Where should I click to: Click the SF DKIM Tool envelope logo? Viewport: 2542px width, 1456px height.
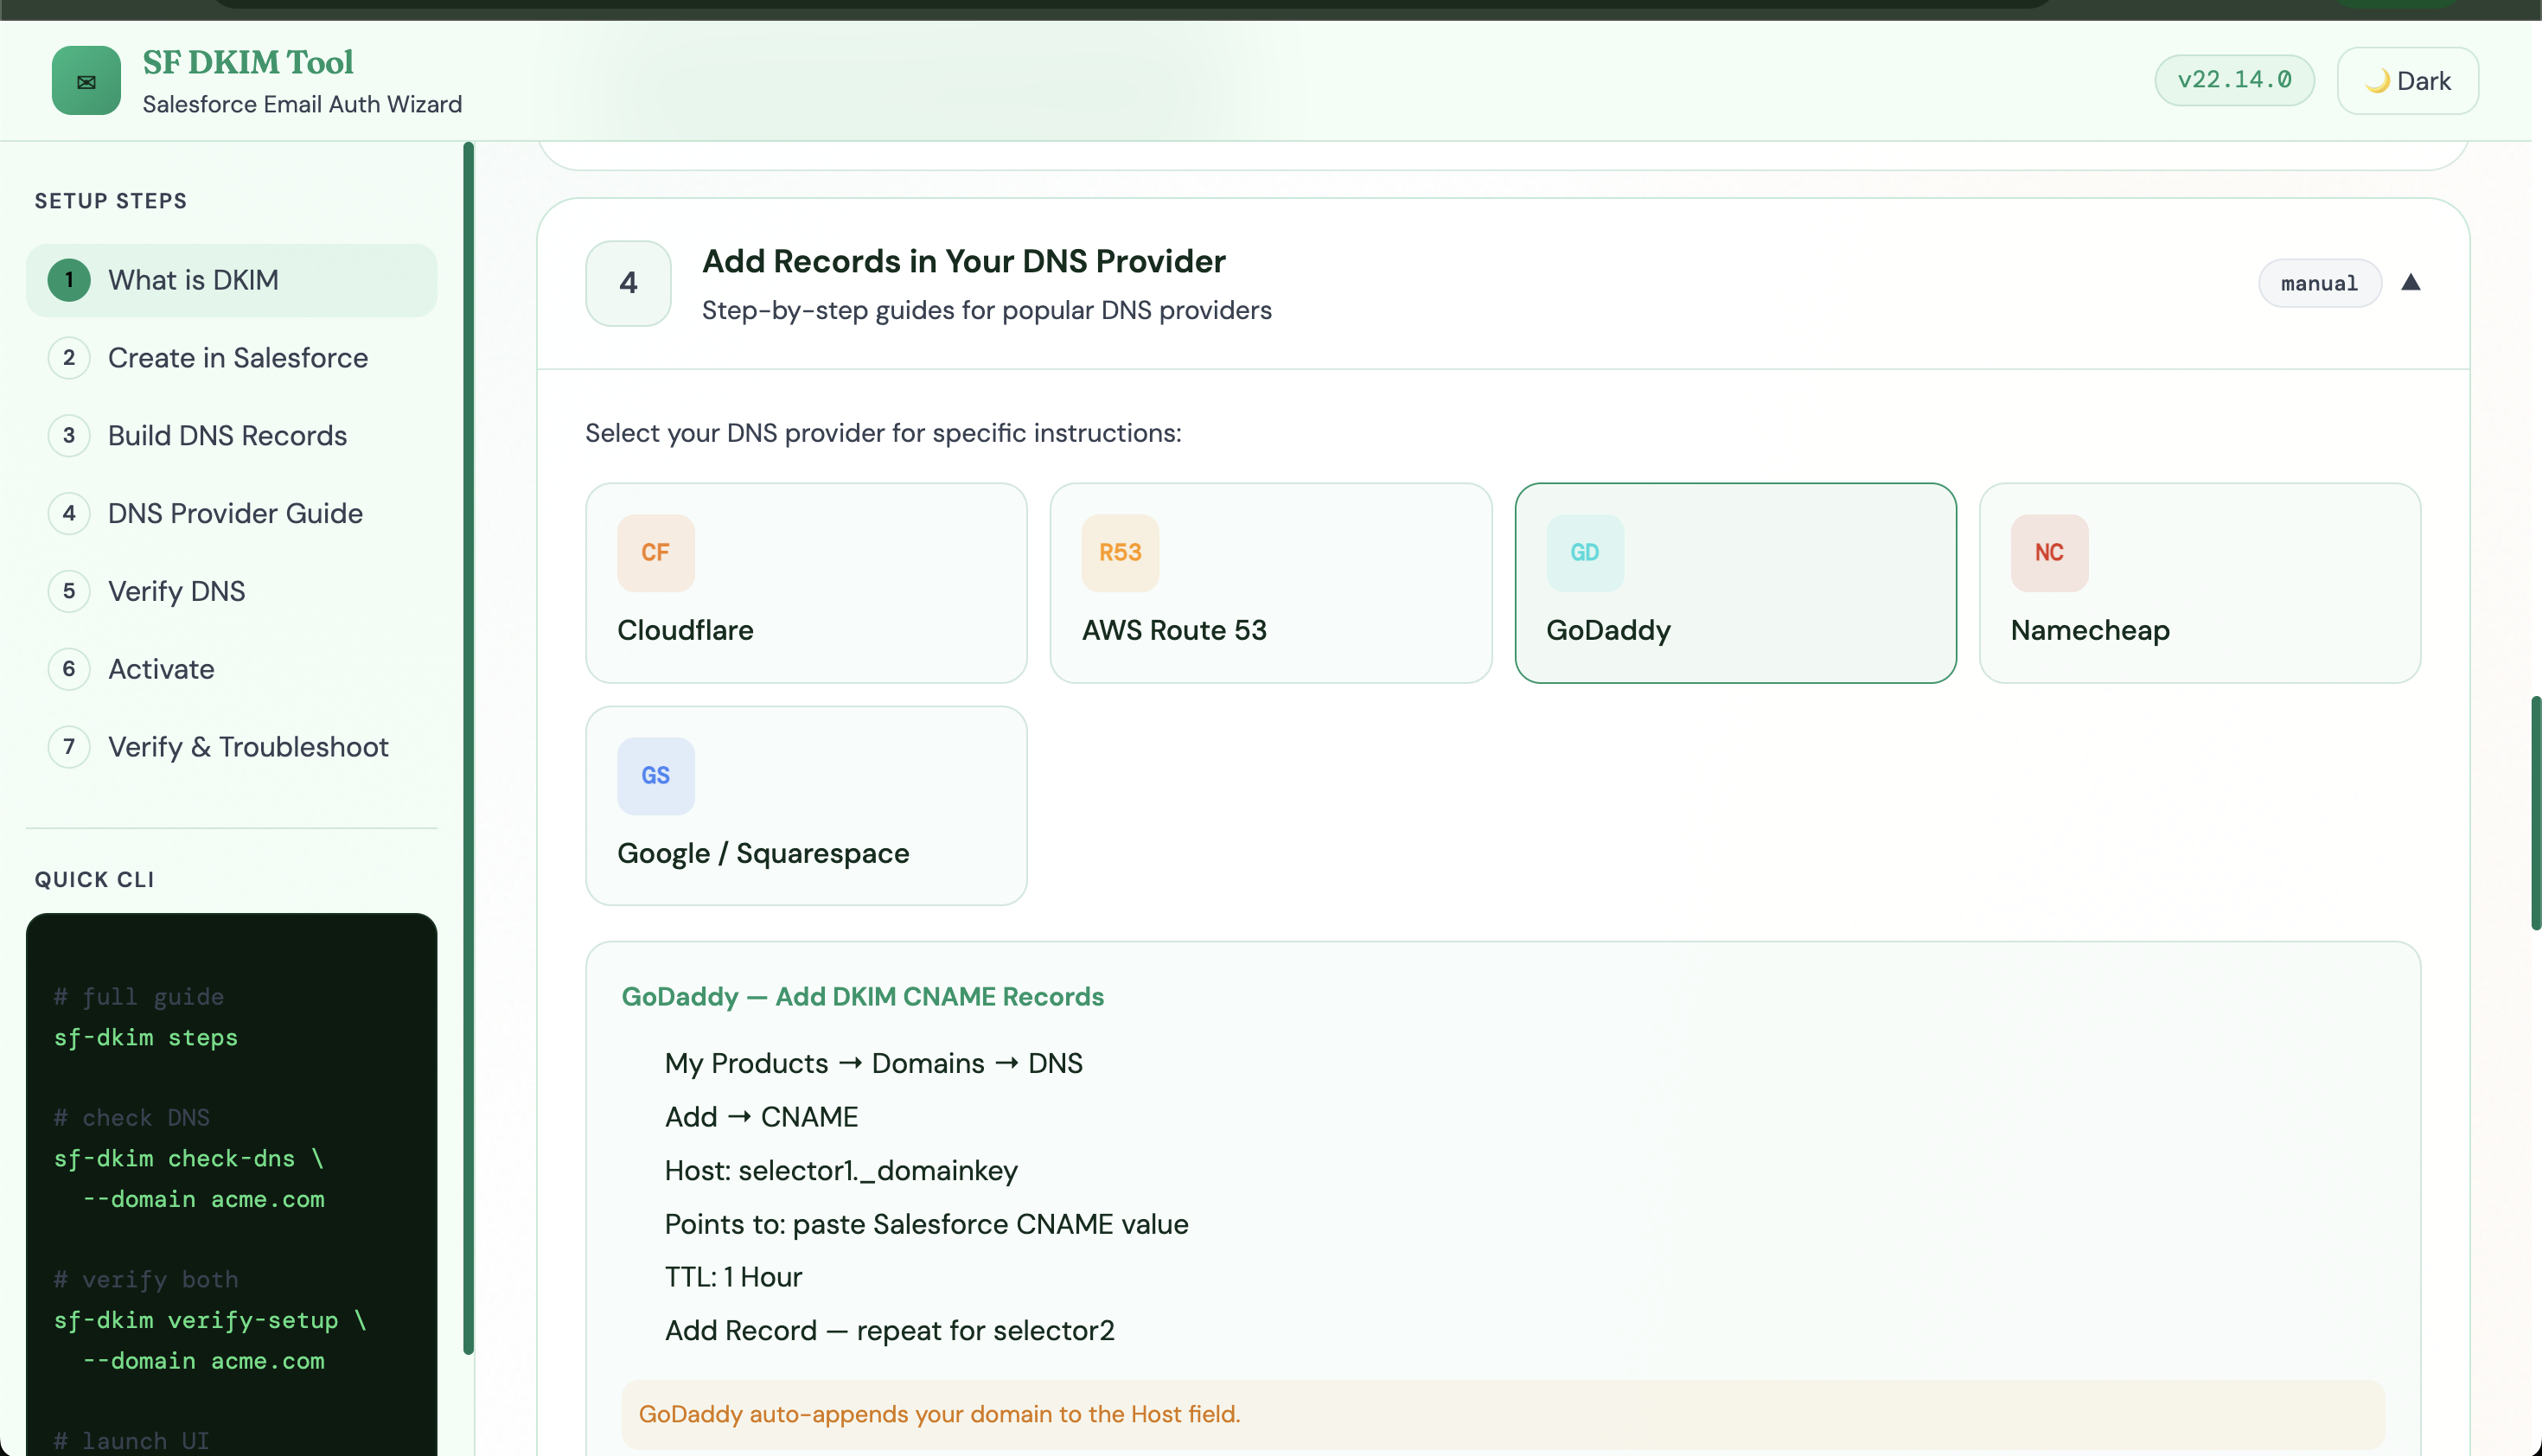point(86,80)
